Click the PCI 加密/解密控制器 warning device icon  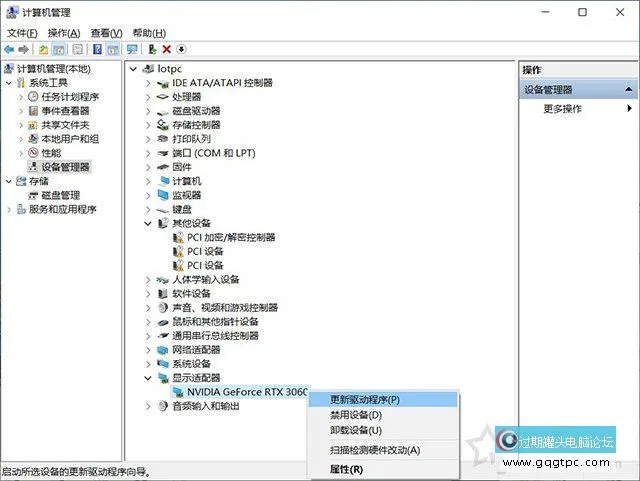178,237
